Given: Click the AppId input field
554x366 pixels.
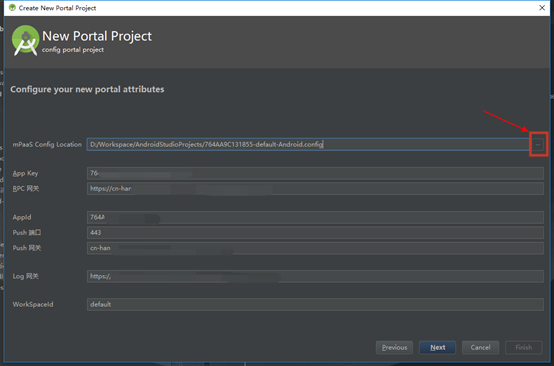Looking at the screenshot, I should point(315,217).
